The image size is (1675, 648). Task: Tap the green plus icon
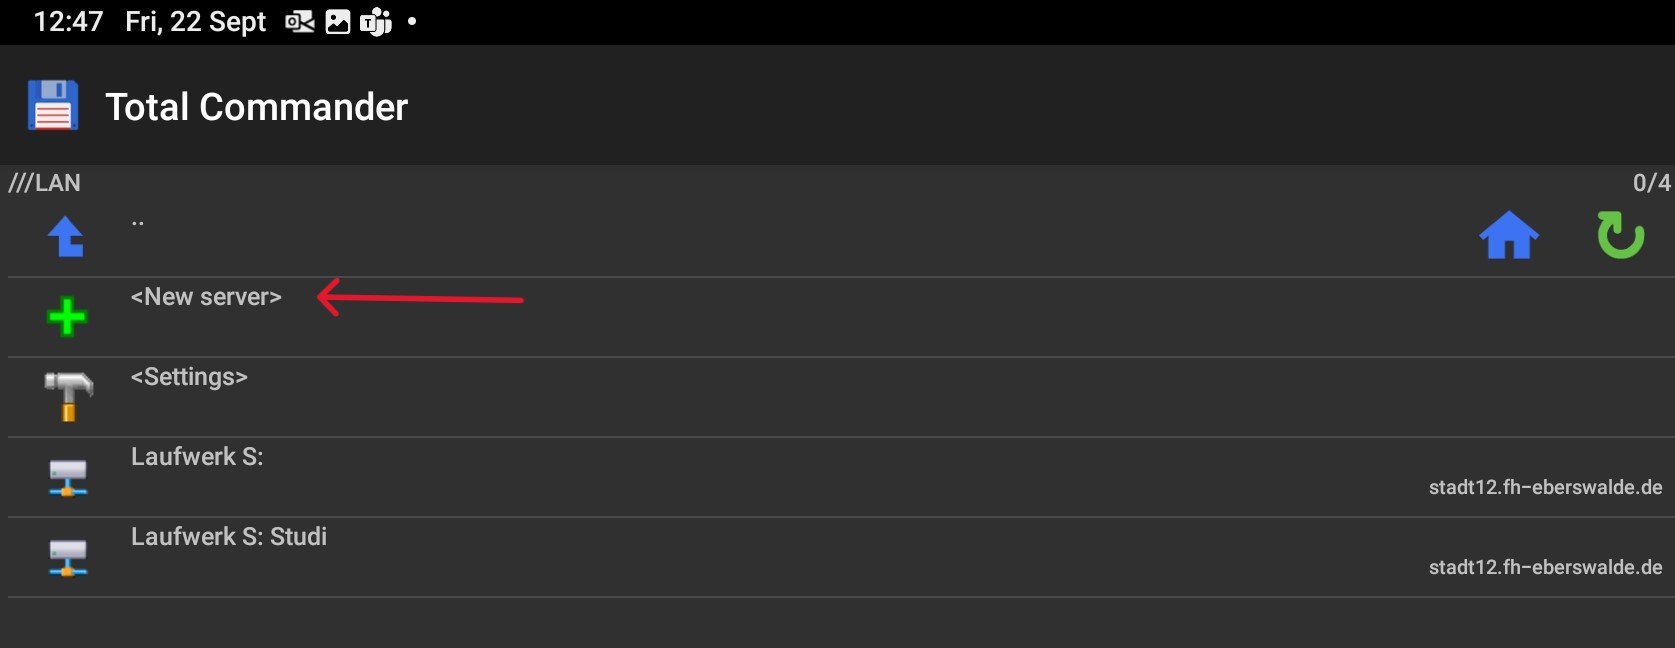(x=67, y=317)
